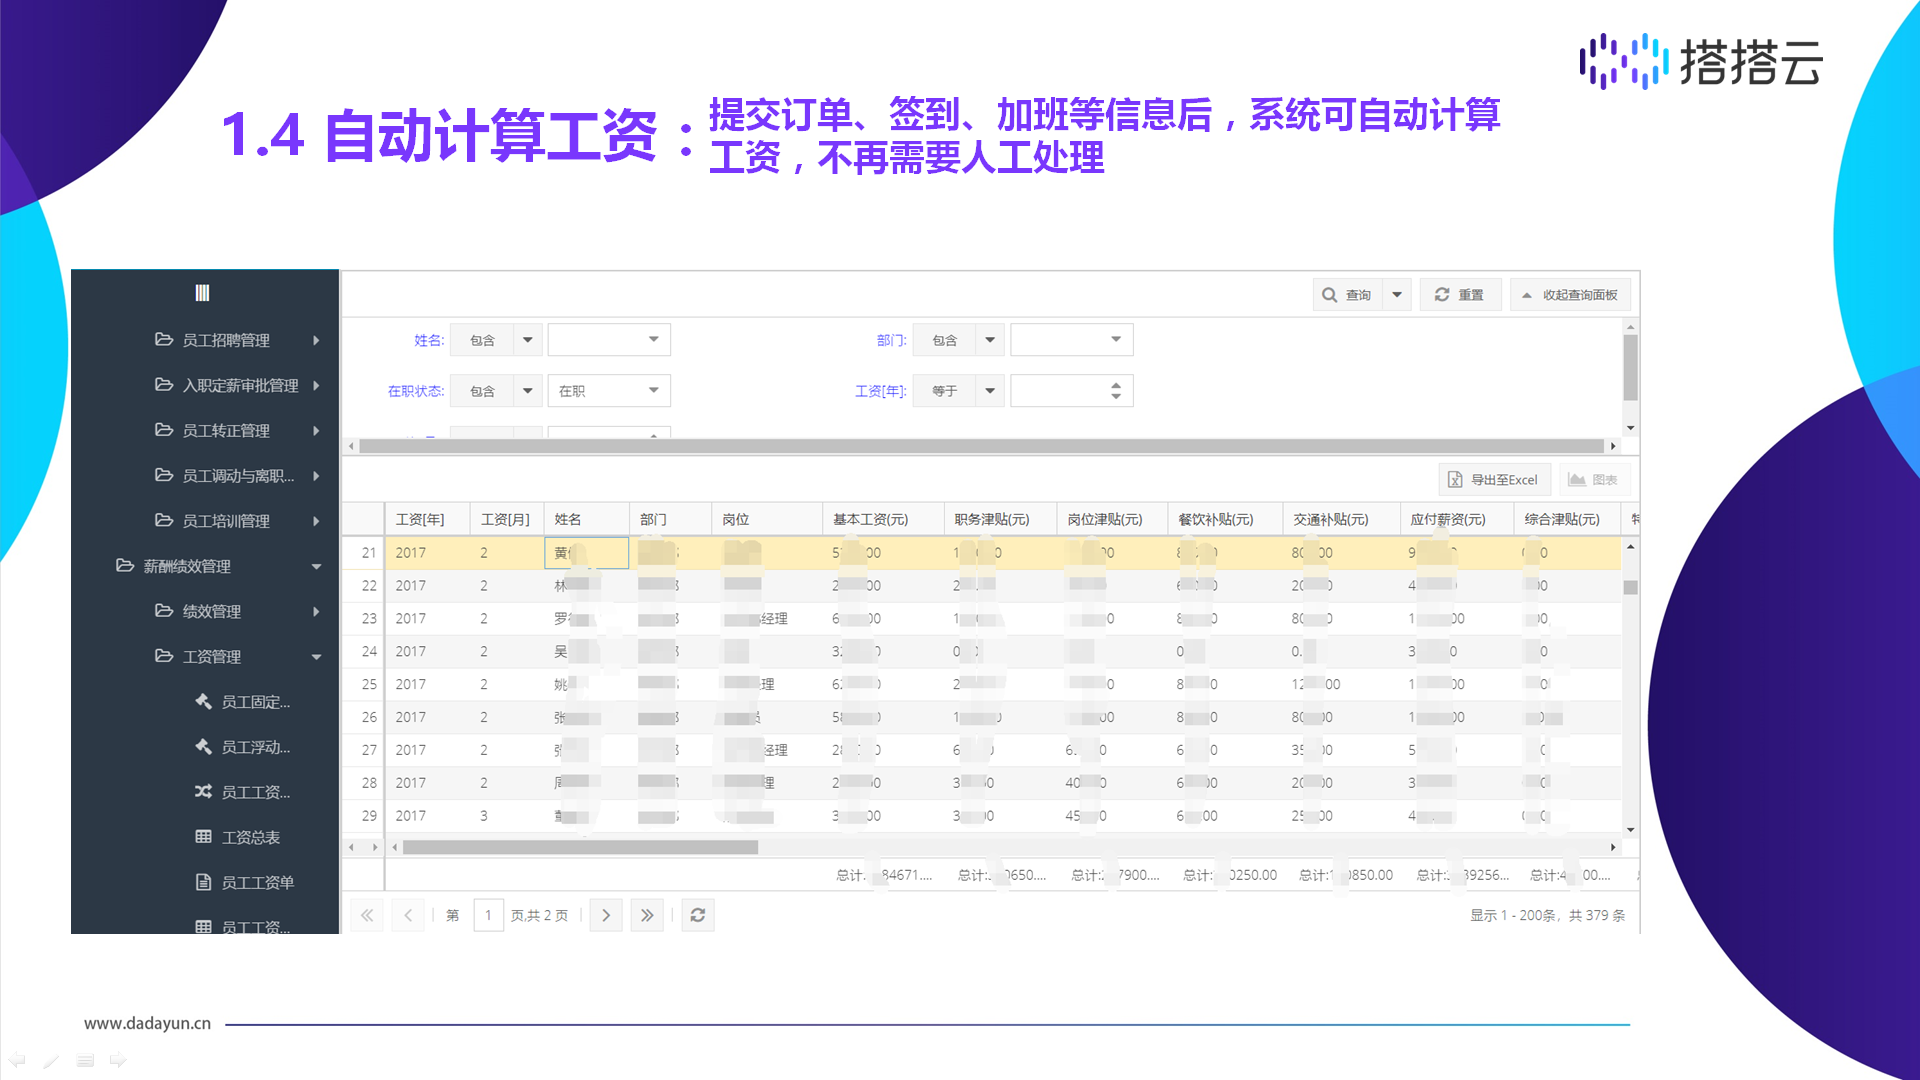
Task: Open the 工资总表 table menu item
Action: pos(250,837)
